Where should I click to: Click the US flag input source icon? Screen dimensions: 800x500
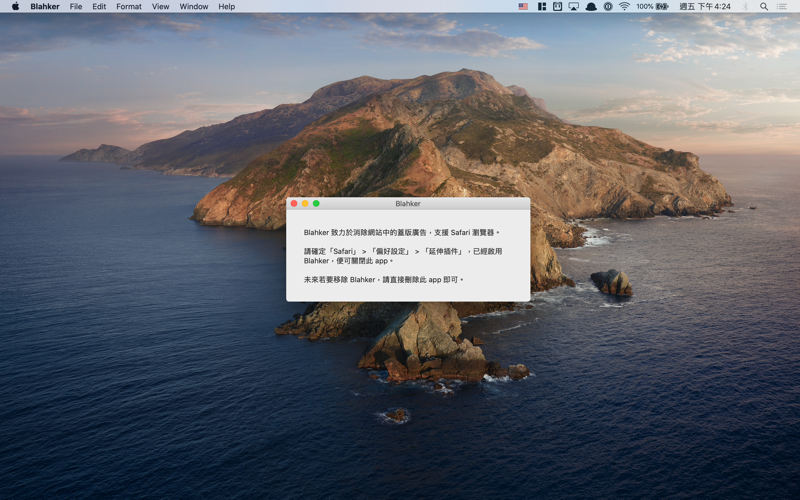point(523,6)
